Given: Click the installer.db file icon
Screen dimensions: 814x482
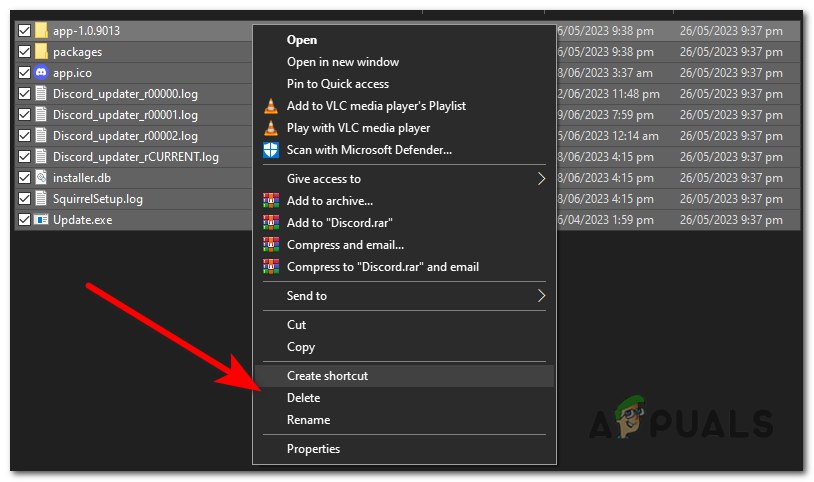Looking at the screenshot, I should [41, 178].
